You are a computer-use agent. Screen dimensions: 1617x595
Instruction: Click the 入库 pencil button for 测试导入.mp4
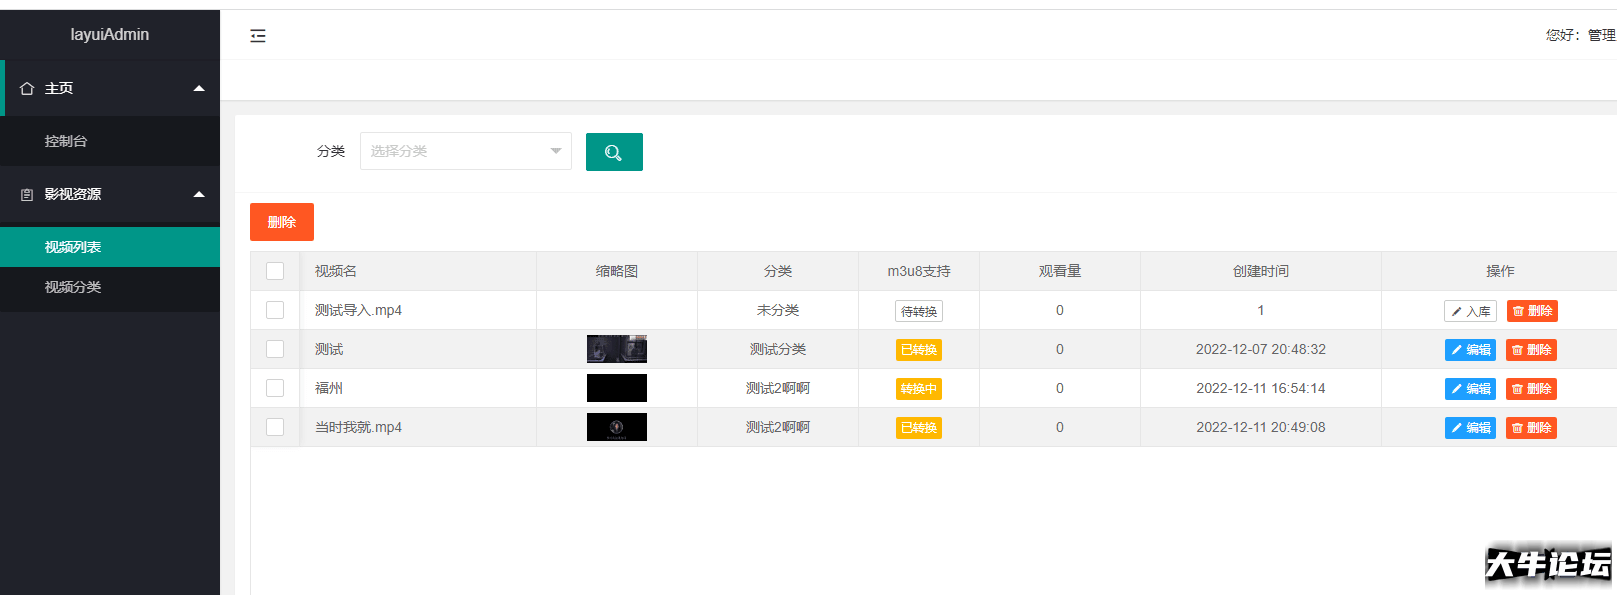(1470, 311)
